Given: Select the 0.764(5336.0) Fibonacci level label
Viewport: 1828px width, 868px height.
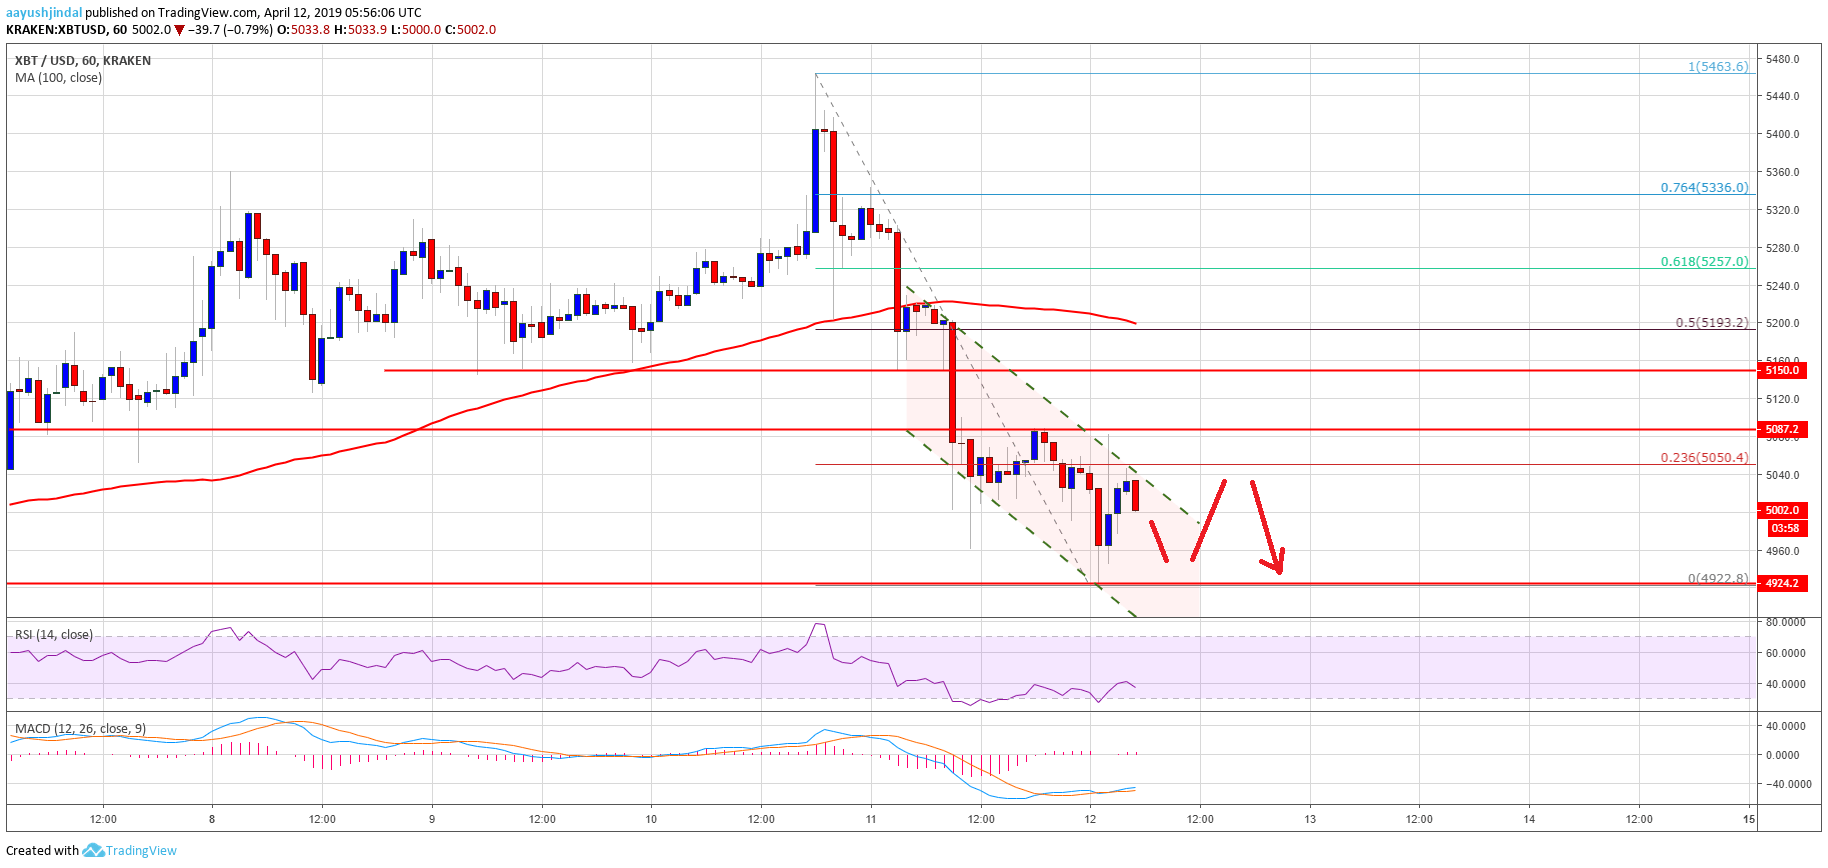Looking at the screenshot, I should pyautogui.click(x=1705, y=188).
